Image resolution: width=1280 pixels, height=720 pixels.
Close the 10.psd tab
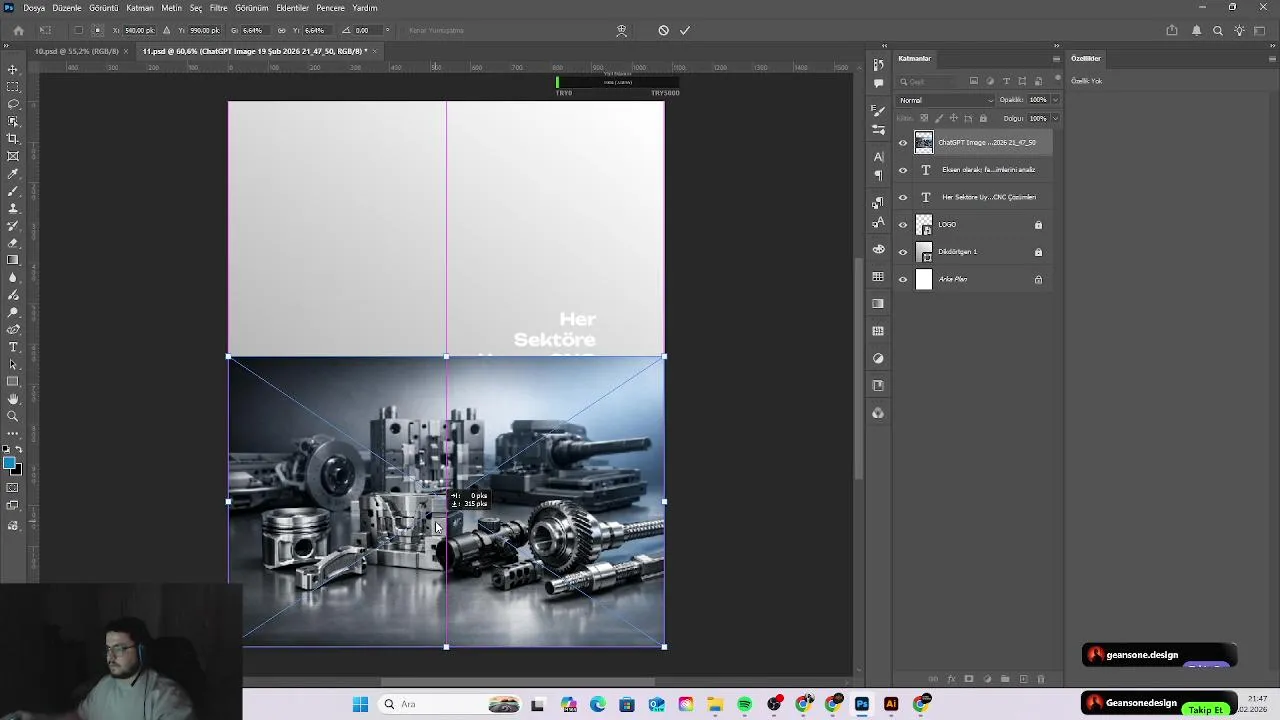coord(125,51)
